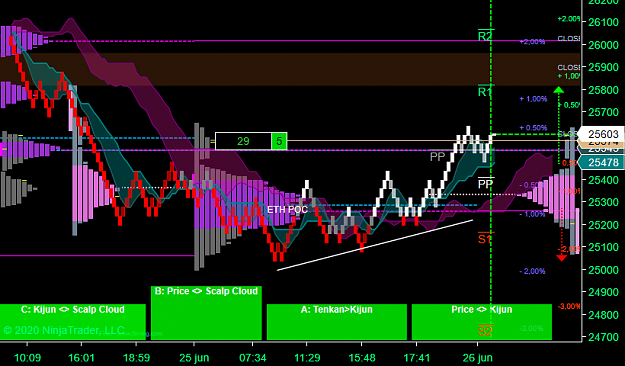The height and width of the screenshot is (366, 625).
Task: Click the 25300 price axis label
Action: (x=603, y=202)
